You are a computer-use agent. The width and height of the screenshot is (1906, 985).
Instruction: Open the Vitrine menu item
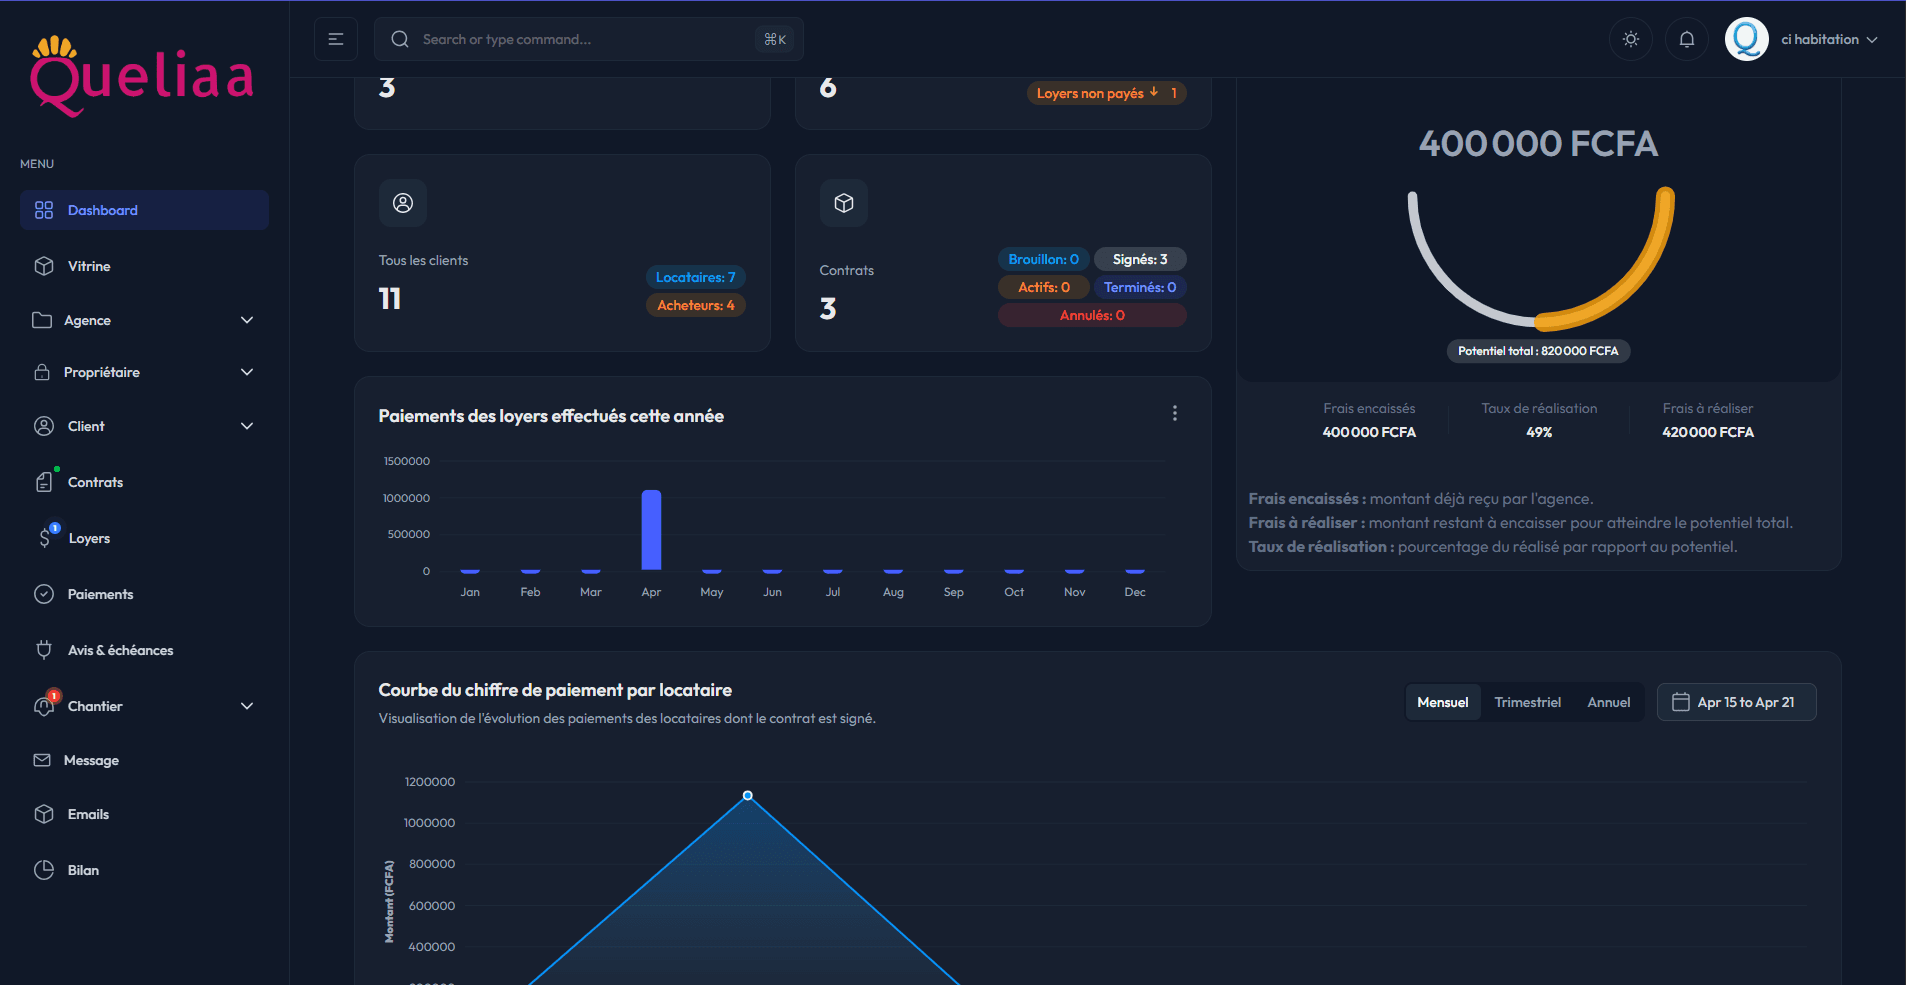click(144, 266)
